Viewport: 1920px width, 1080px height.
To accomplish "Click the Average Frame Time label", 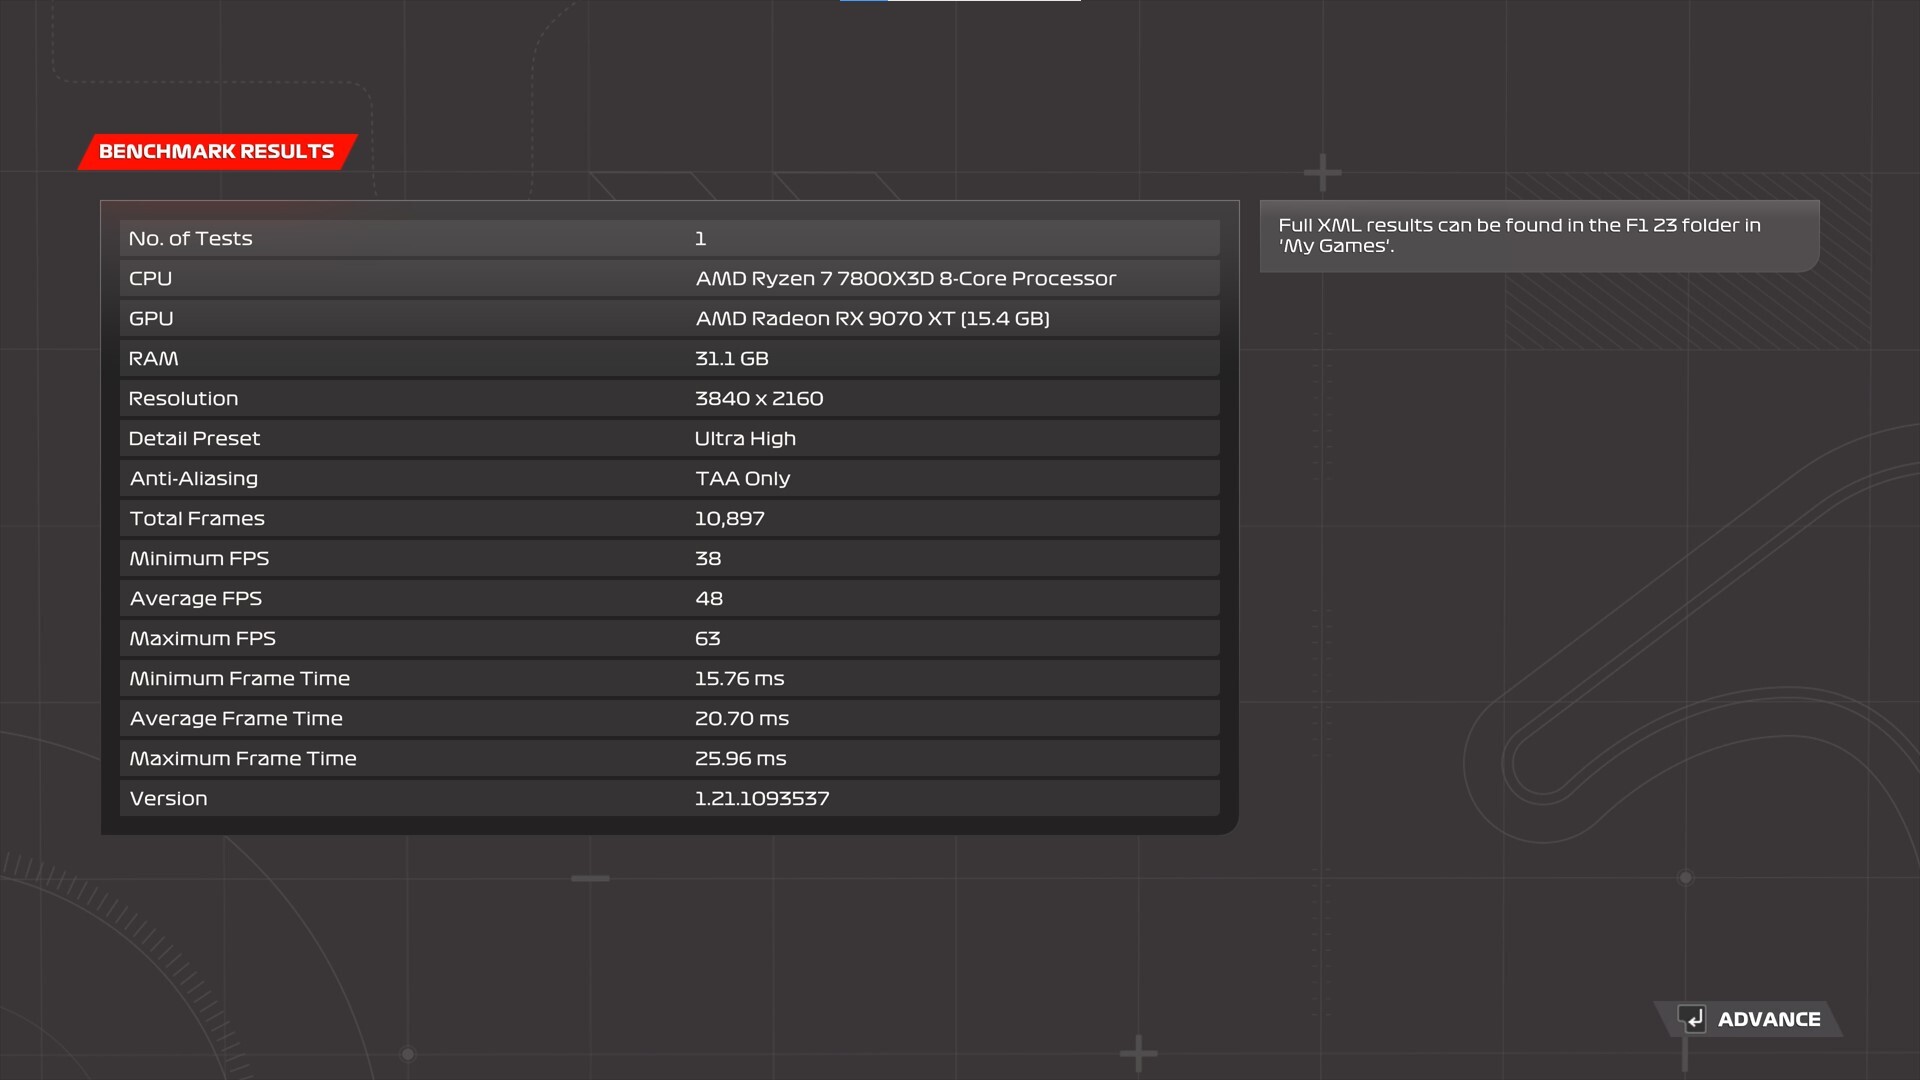I will (236, 719).
